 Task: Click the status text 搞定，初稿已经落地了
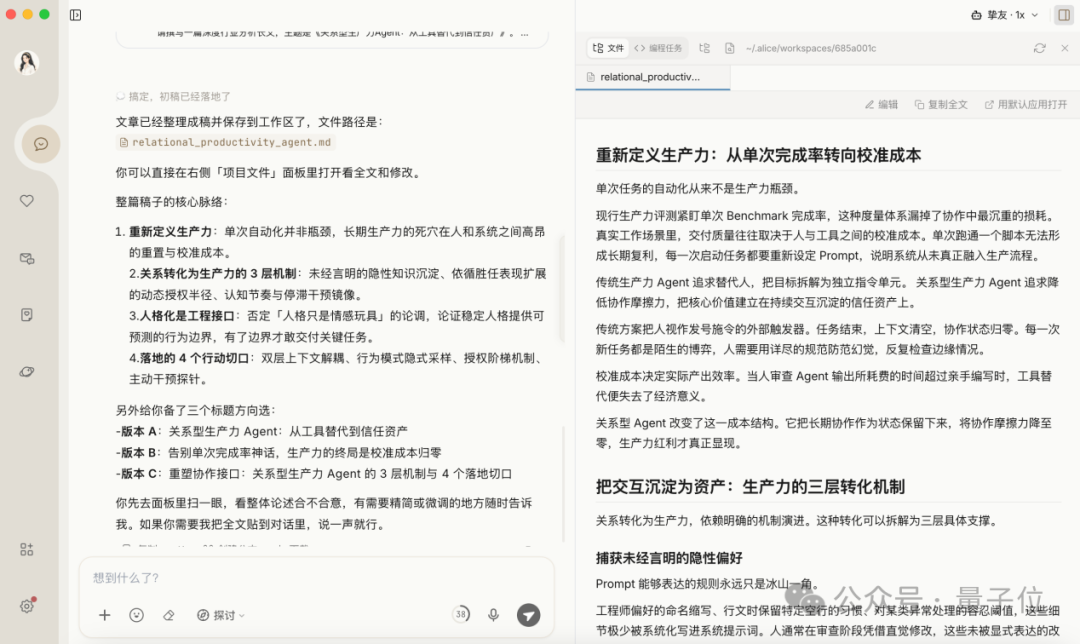179,96
